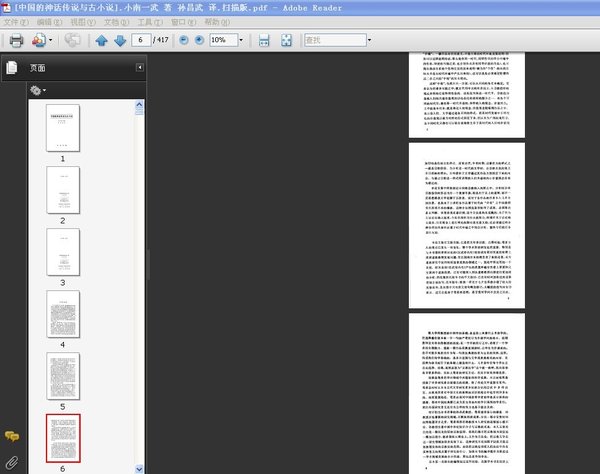The width and height of the screenshot is (600, 474).
Task: Go to previous page with up arrow
Action: 101,40
